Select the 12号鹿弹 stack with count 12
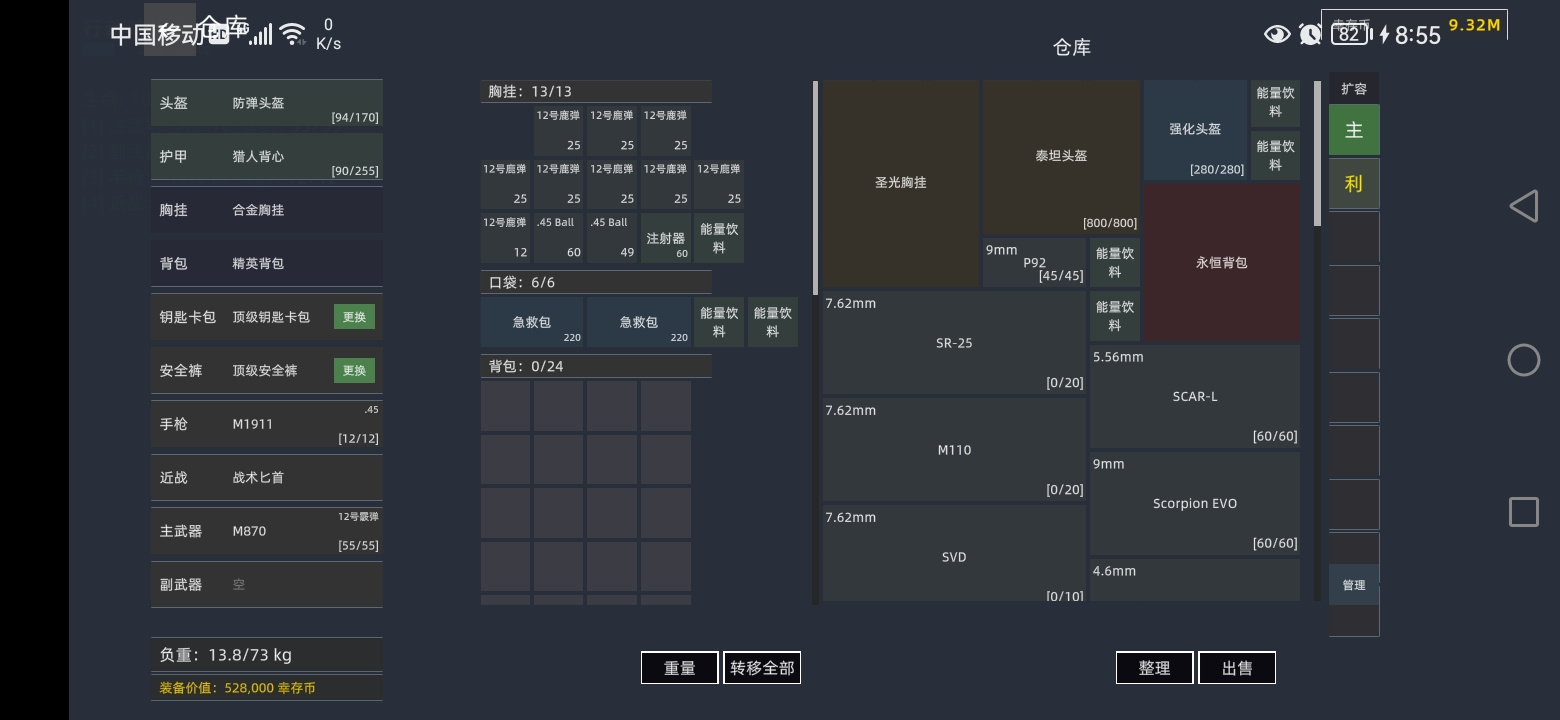This screenshot has width=1560, height=720. 505,238
